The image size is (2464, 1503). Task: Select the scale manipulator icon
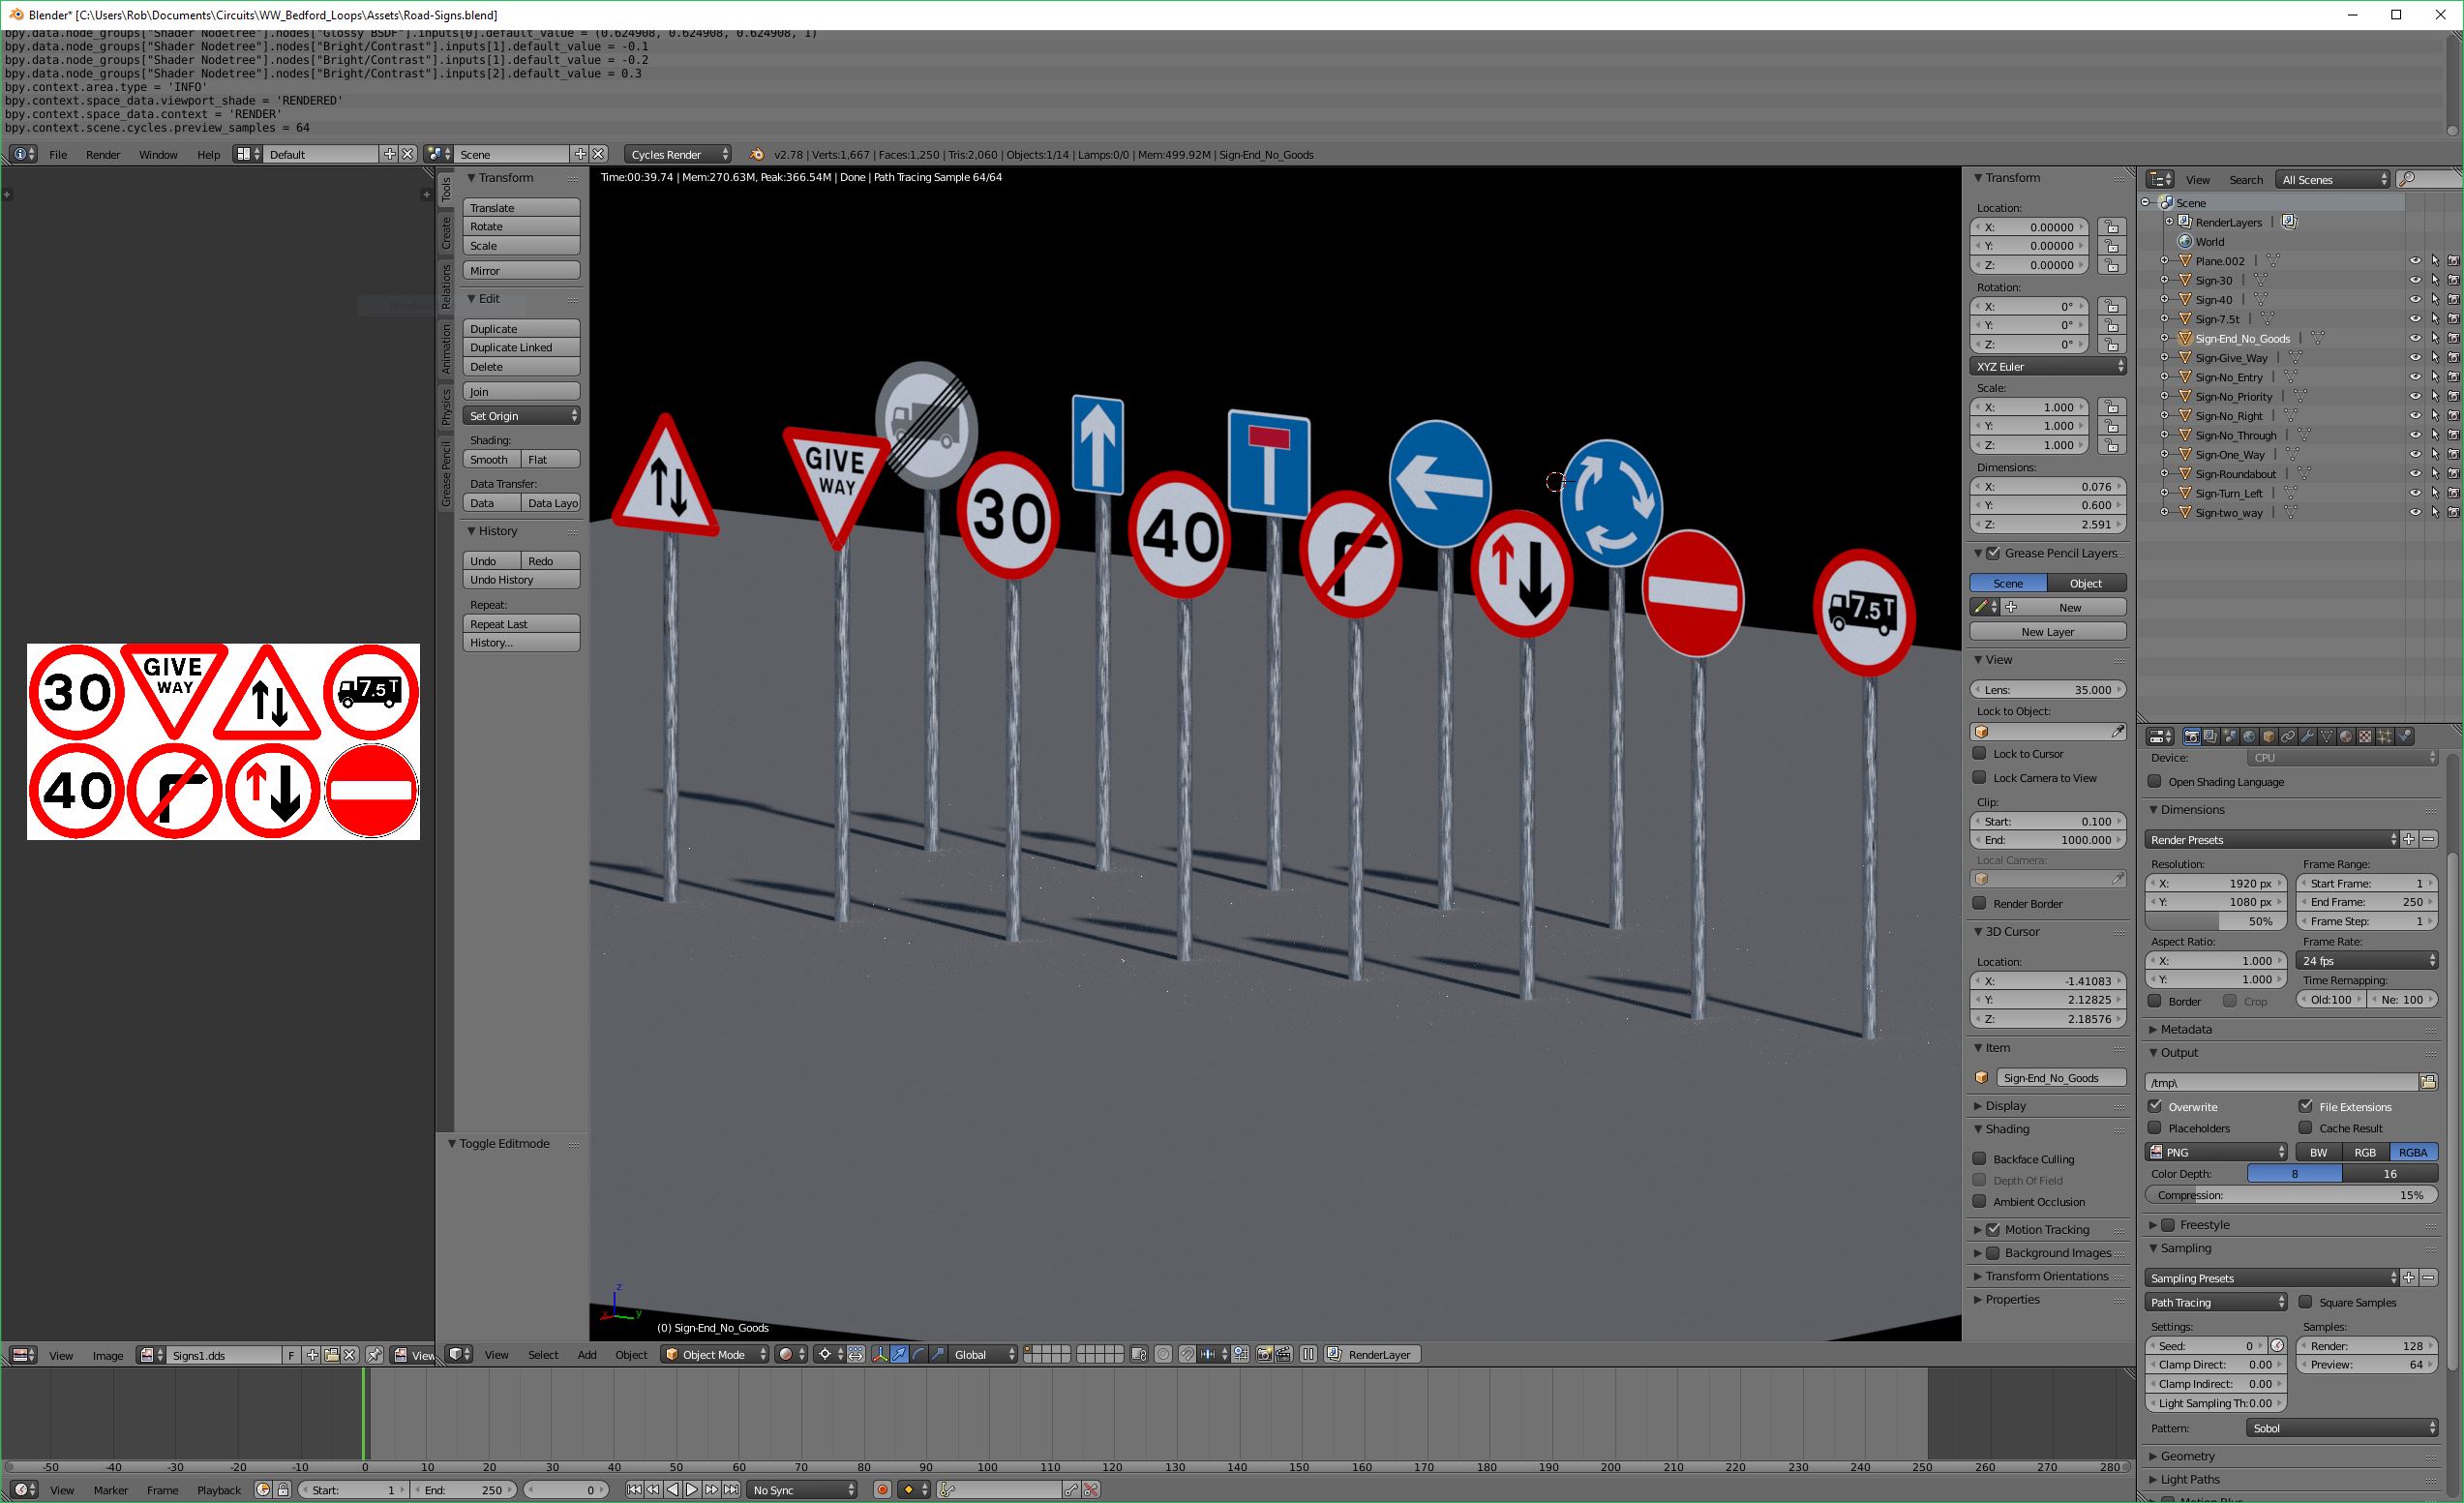click(x=939, y=1355)
